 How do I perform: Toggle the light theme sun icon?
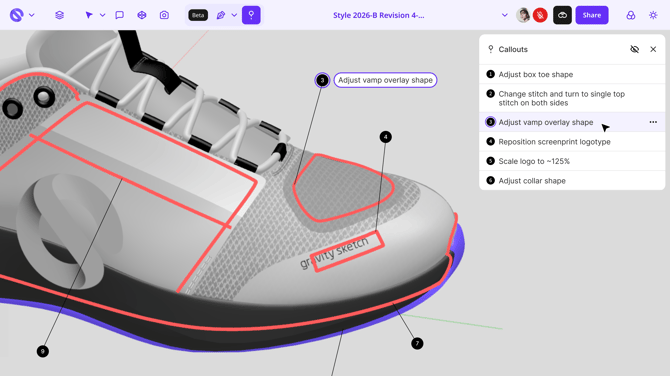(x=653, y=15)
